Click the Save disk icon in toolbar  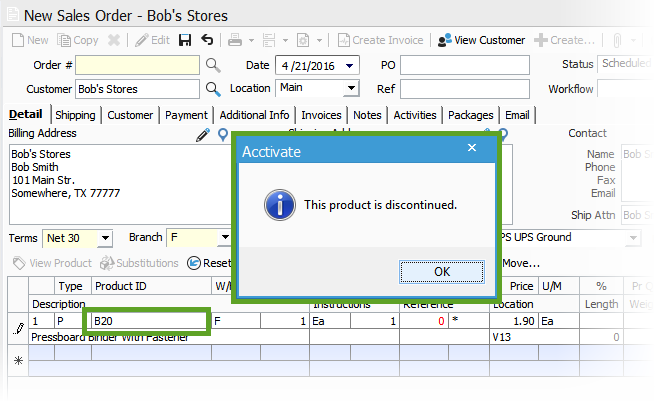(185, 40)
